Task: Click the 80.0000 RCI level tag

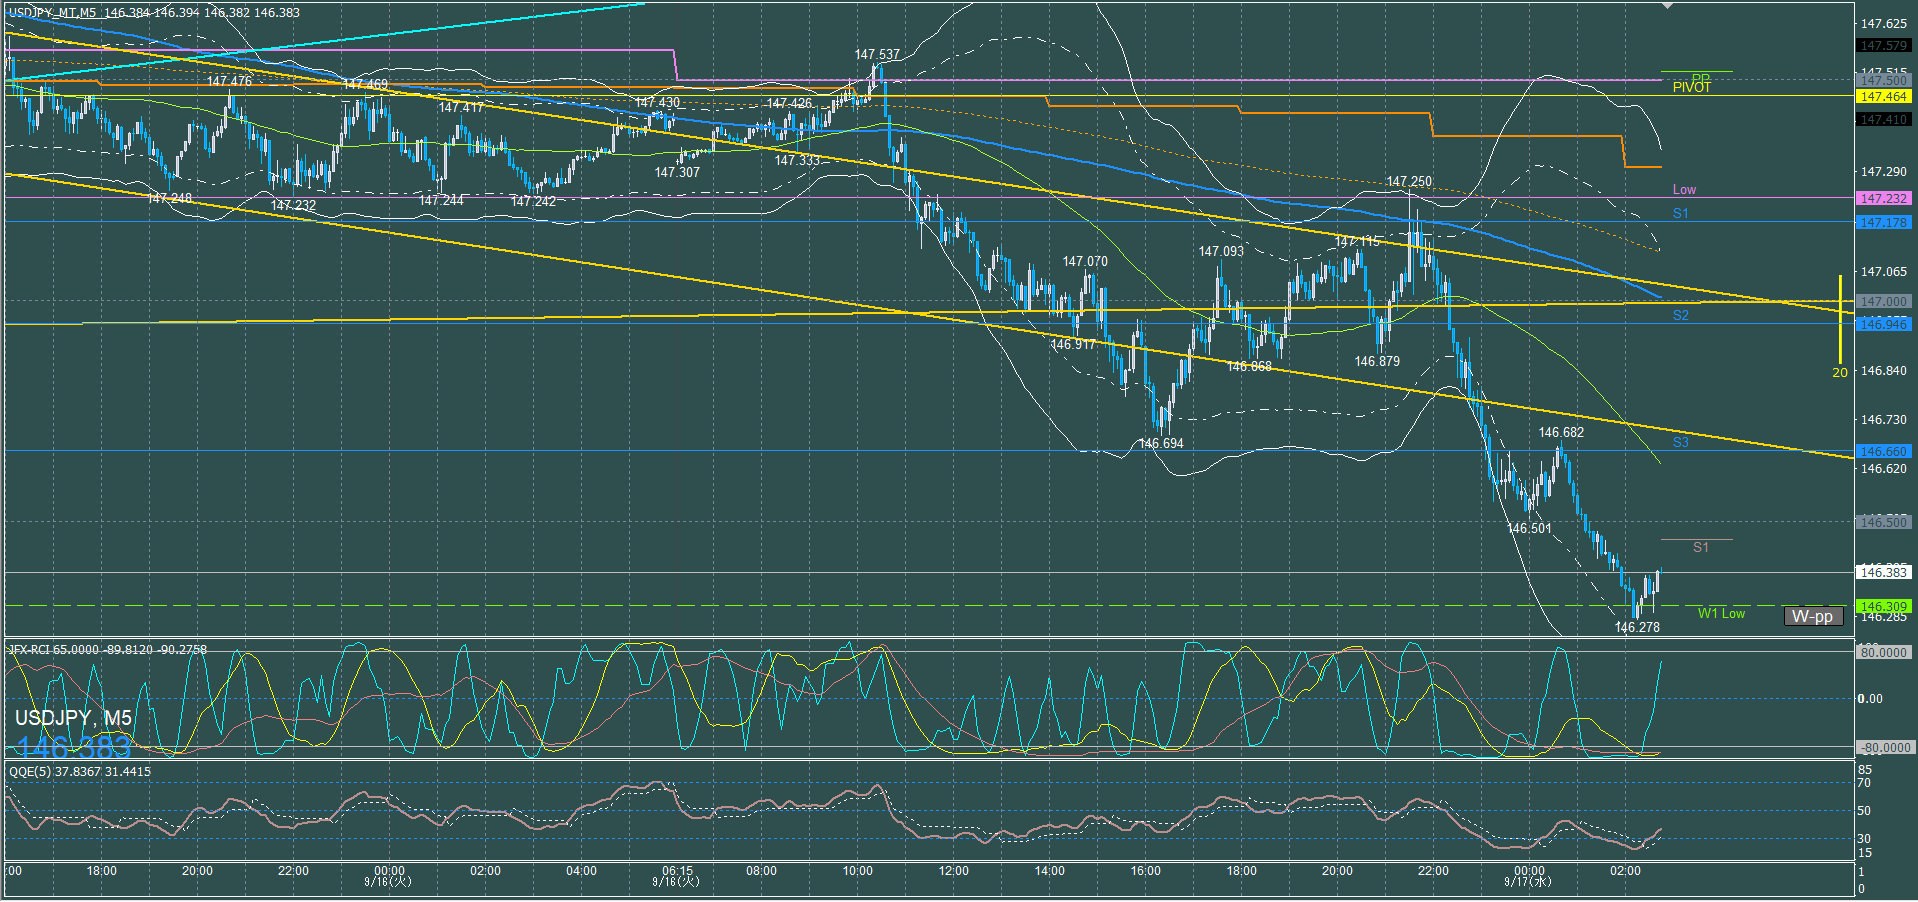Action: pos(1883,652)
